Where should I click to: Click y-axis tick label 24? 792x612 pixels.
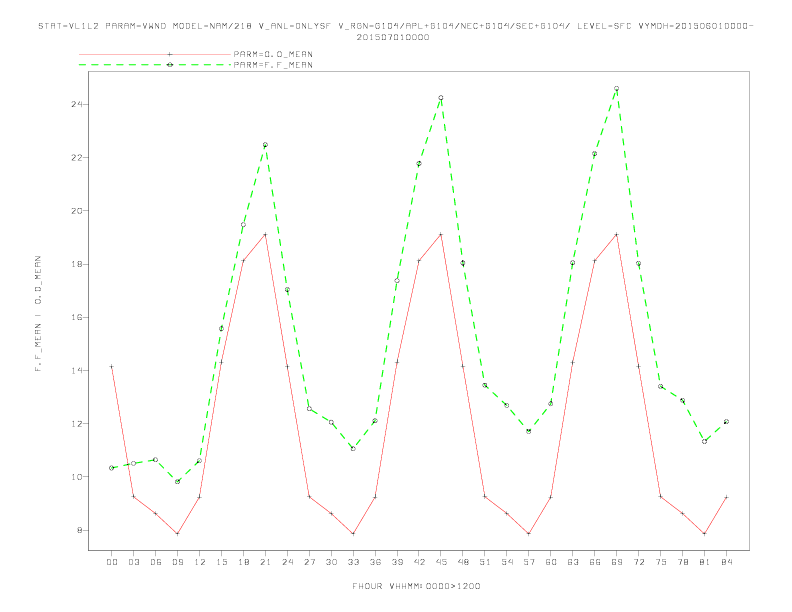(x=77, y=105)
